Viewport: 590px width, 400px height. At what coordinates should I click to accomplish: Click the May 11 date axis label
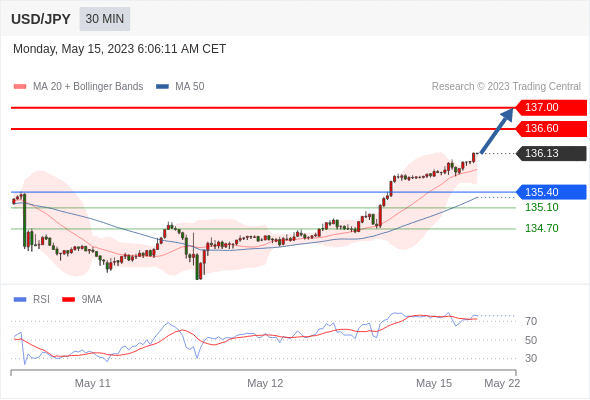(93, 383)
